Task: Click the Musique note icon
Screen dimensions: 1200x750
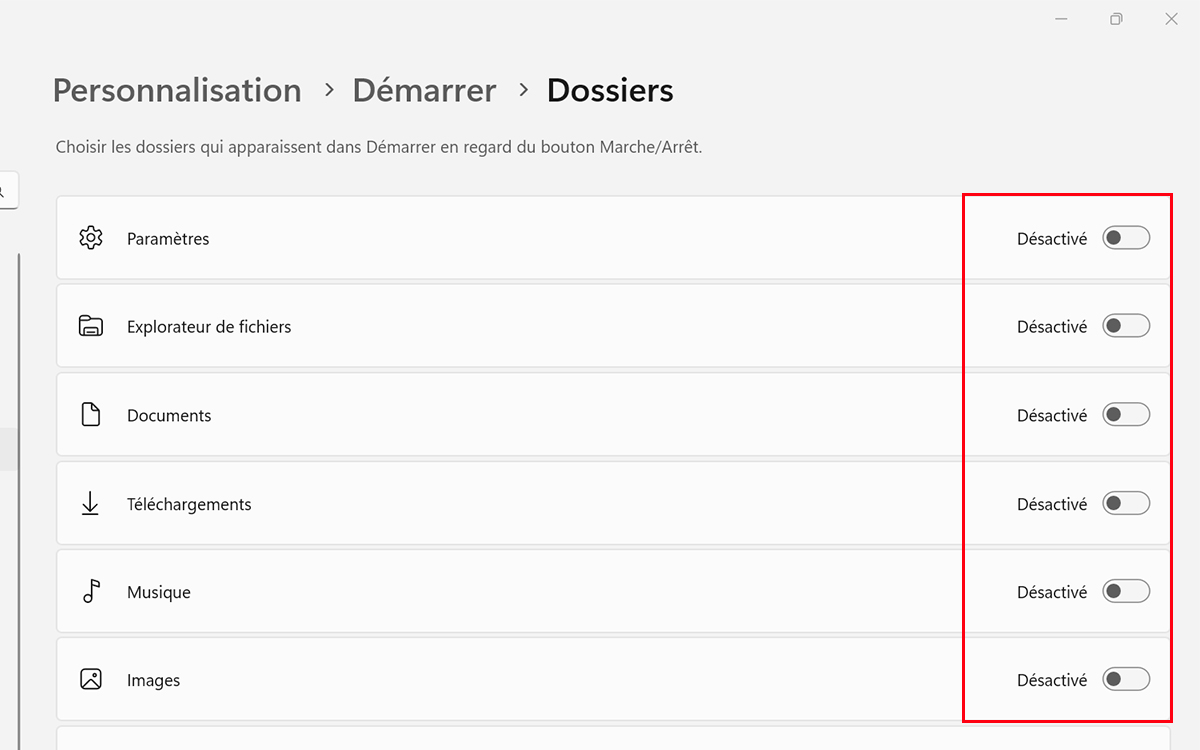Action: coord(91,591)
